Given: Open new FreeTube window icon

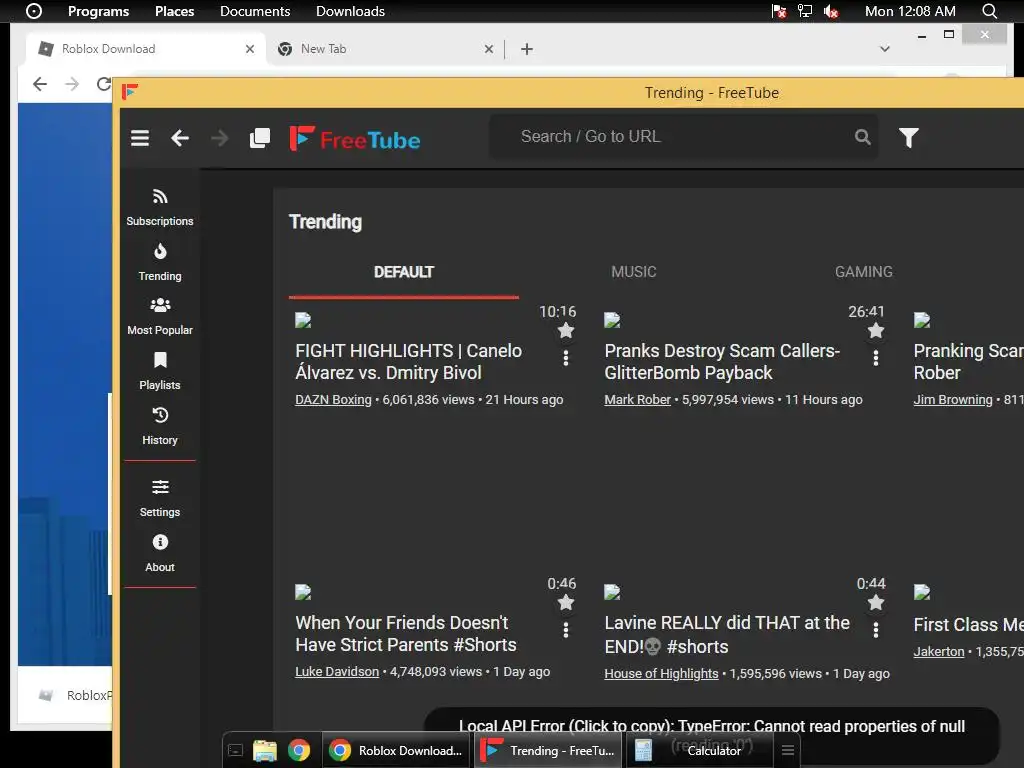Looking at the screenshot, I should click(x=260, y=138).
